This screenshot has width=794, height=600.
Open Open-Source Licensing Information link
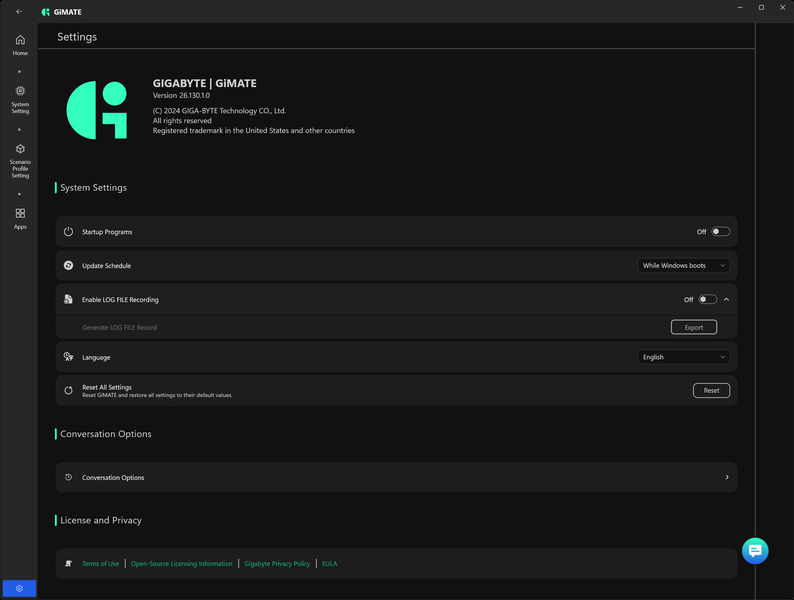181,564
